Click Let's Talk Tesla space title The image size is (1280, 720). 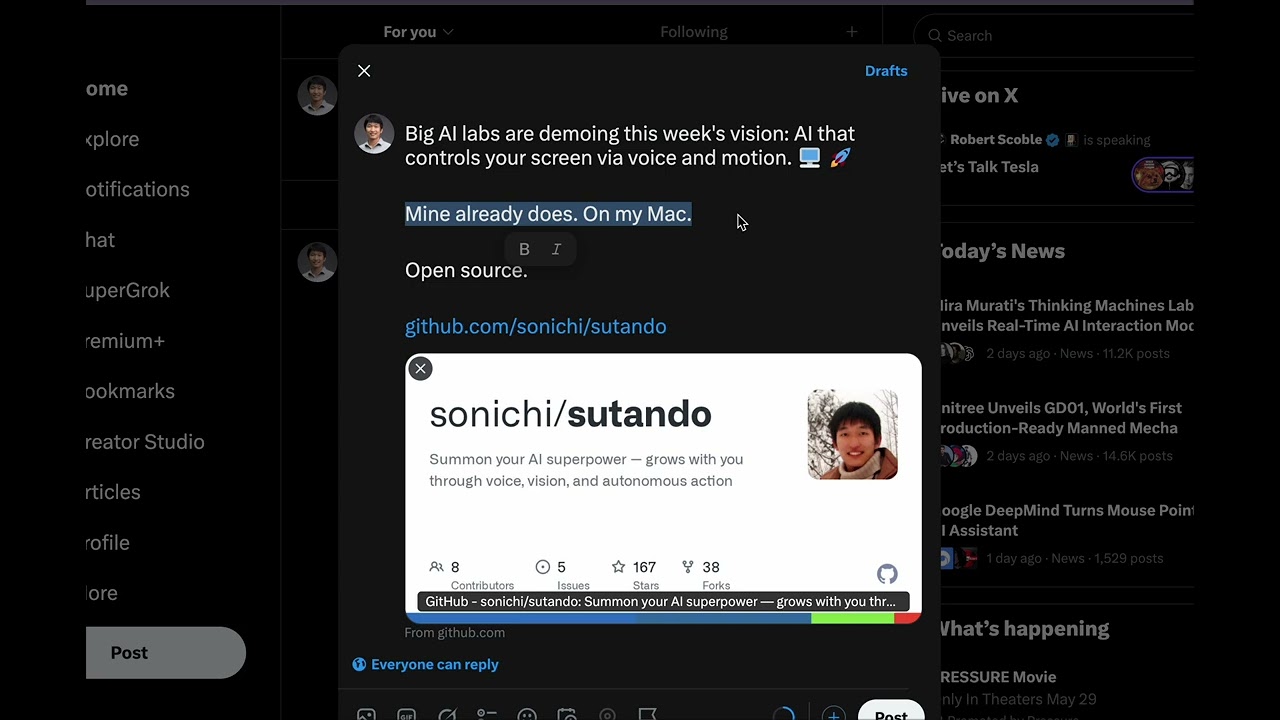(x=990, y=167)
